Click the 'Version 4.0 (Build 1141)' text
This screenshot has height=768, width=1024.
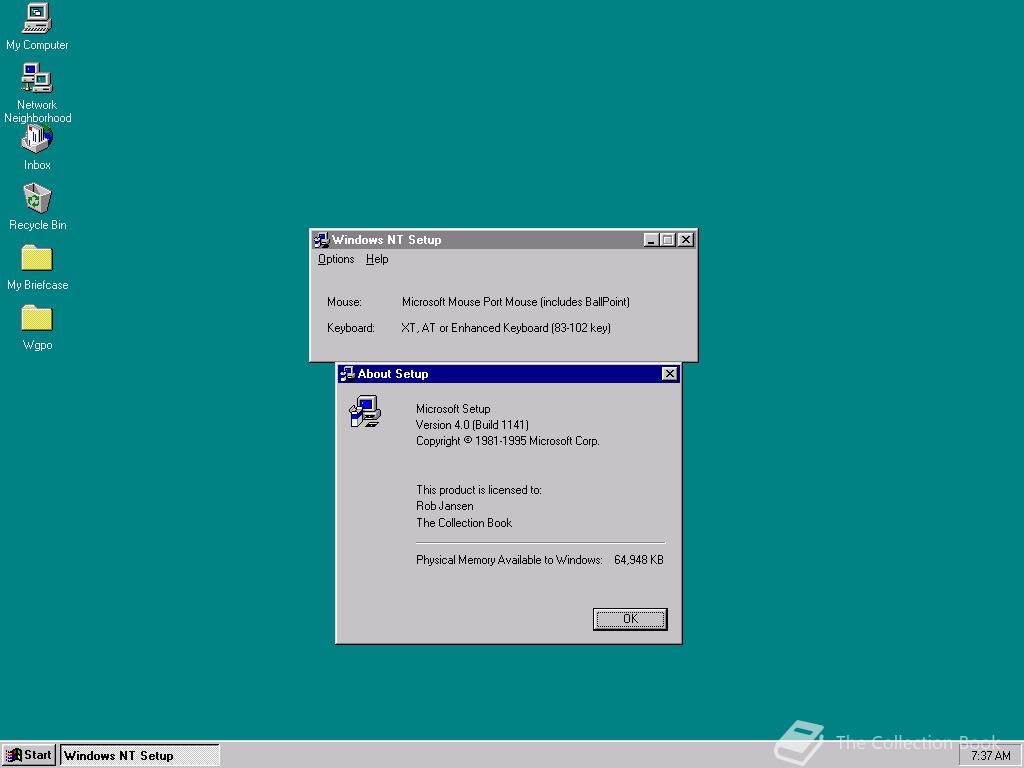[x=472, y=424]
